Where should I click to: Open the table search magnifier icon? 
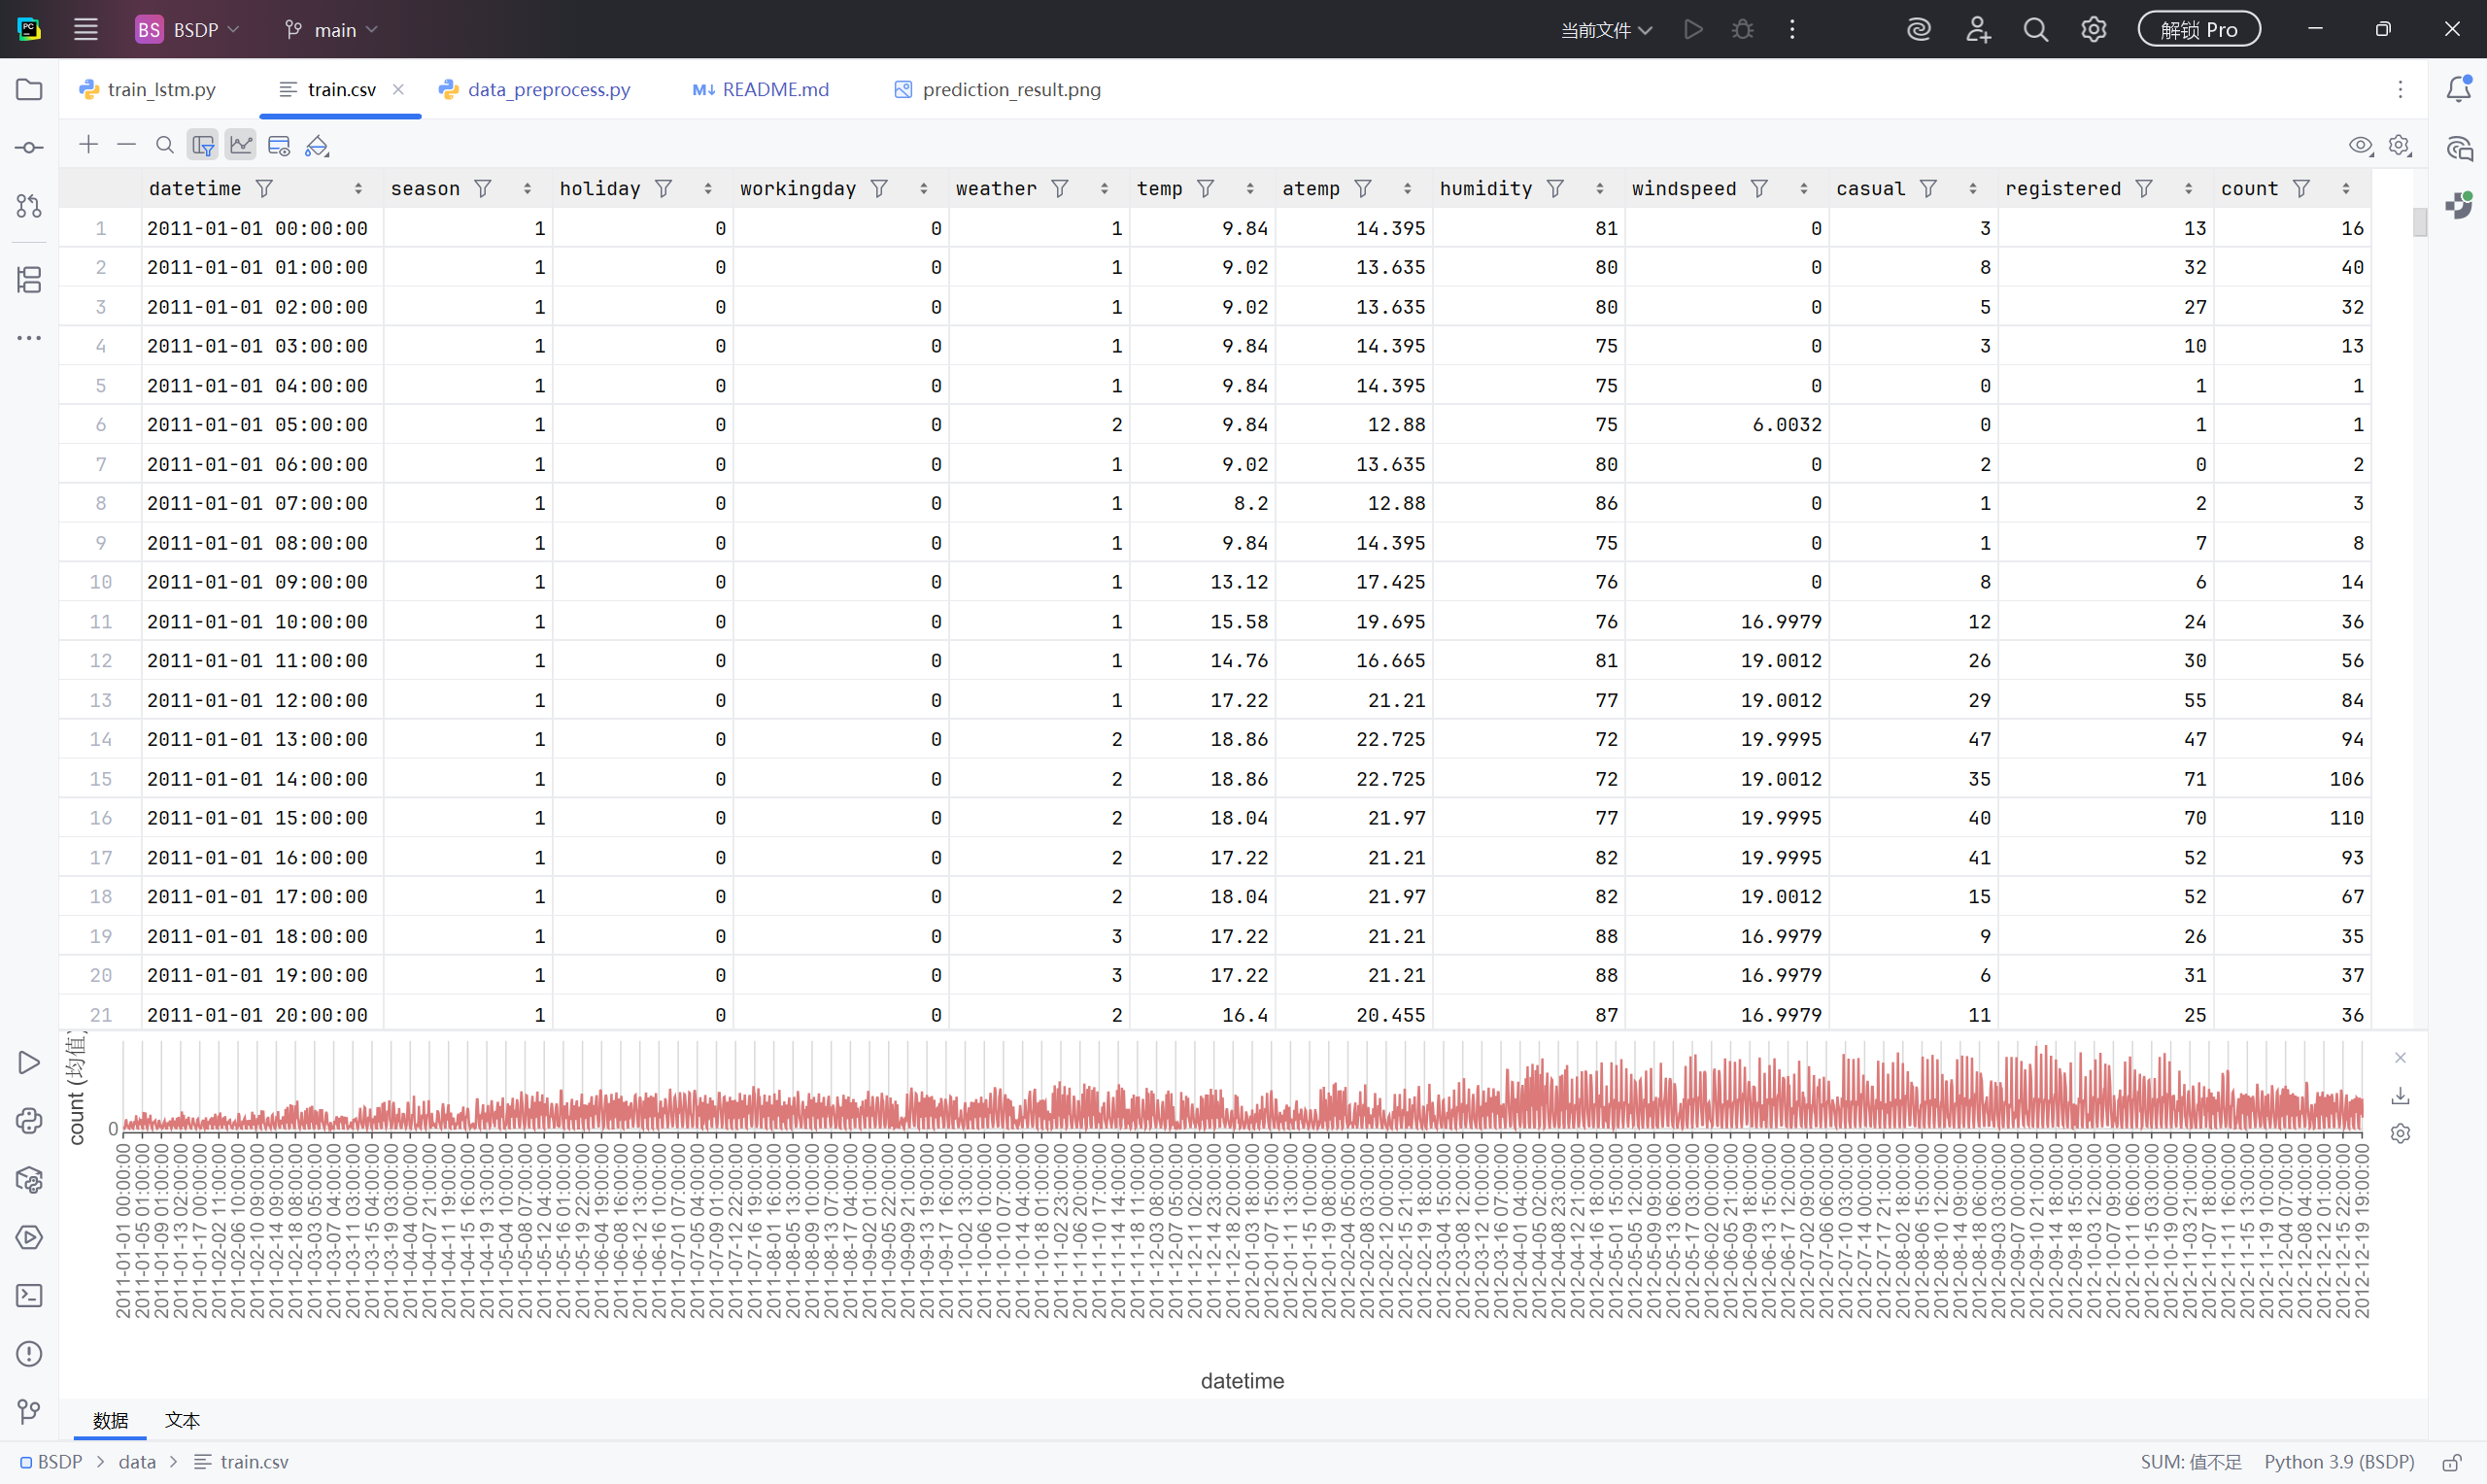[x=165, y=145]
